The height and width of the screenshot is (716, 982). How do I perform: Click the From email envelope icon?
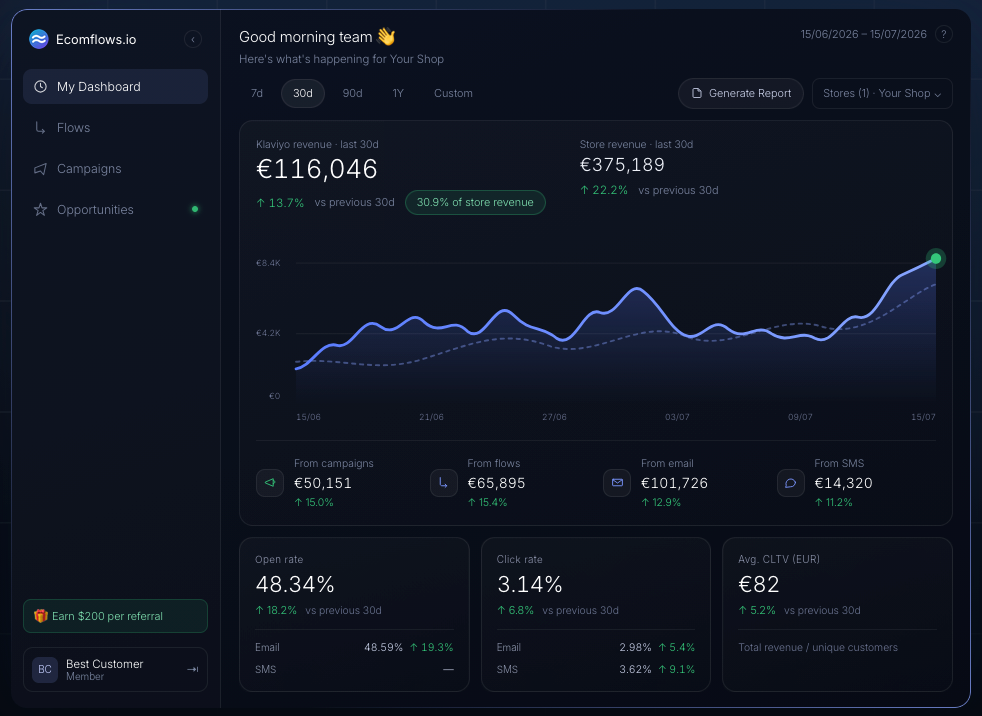pyautogui.click(x=617, y=483)
